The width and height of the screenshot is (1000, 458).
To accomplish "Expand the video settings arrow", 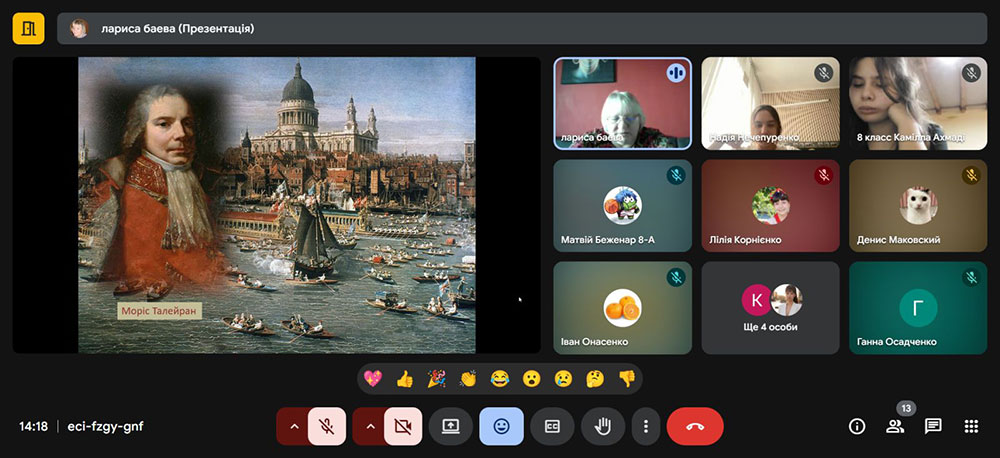I will tap(369, 426).
